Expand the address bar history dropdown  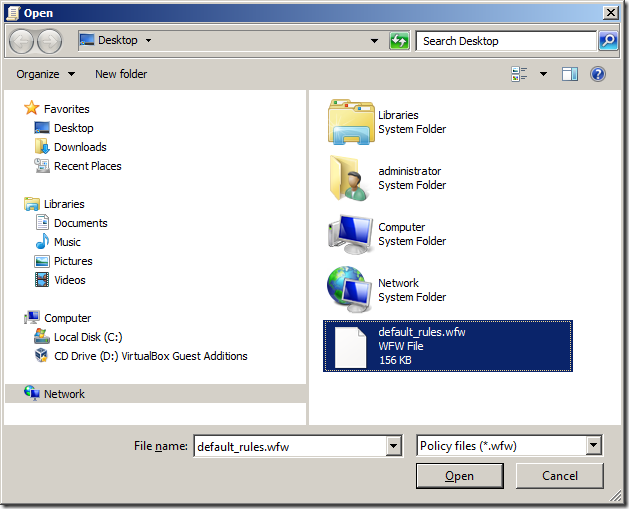point(375,41)
